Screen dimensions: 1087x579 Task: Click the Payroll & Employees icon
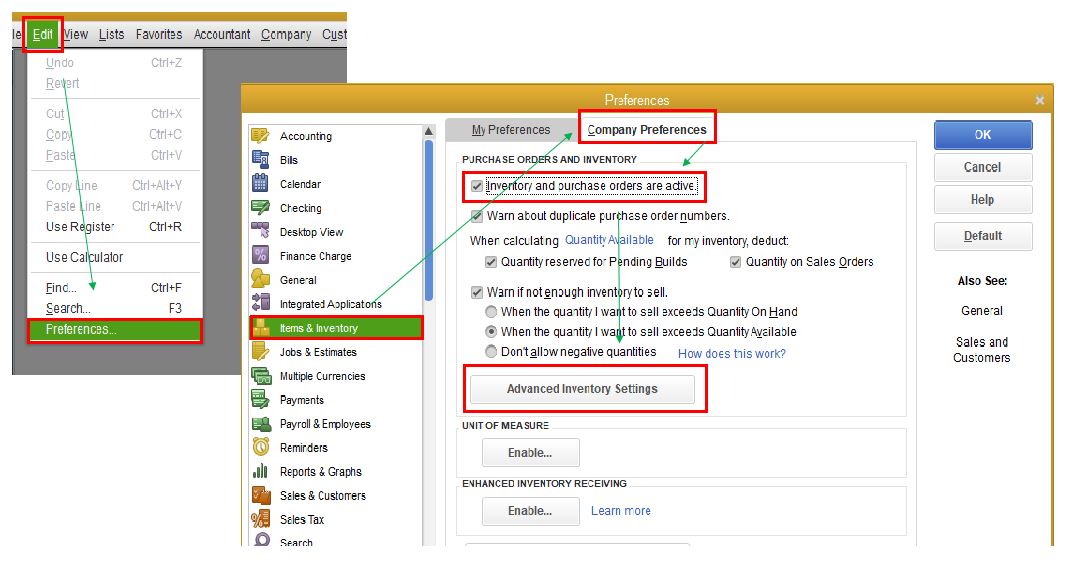(261, 424)
